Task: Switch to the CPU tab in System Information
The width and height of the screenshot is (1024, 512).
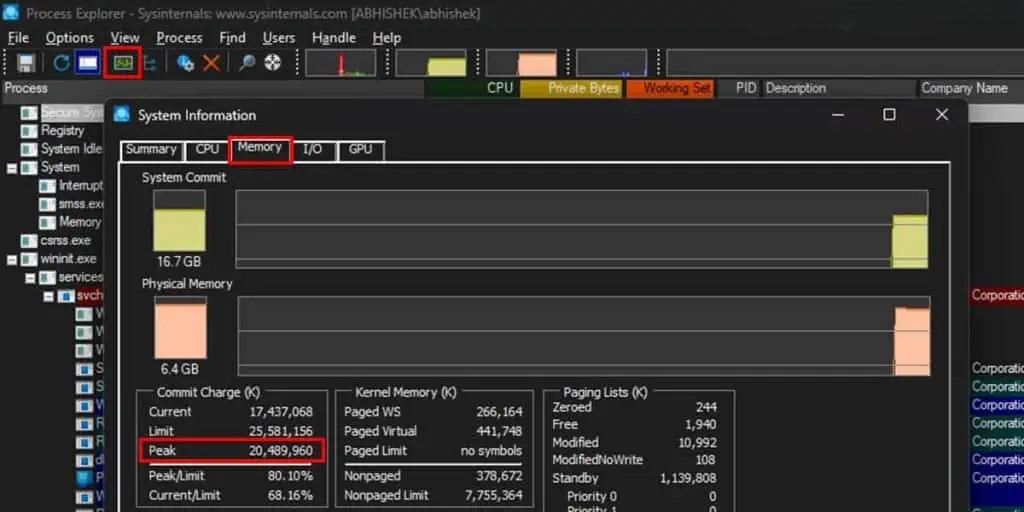Action: (207, 150)
